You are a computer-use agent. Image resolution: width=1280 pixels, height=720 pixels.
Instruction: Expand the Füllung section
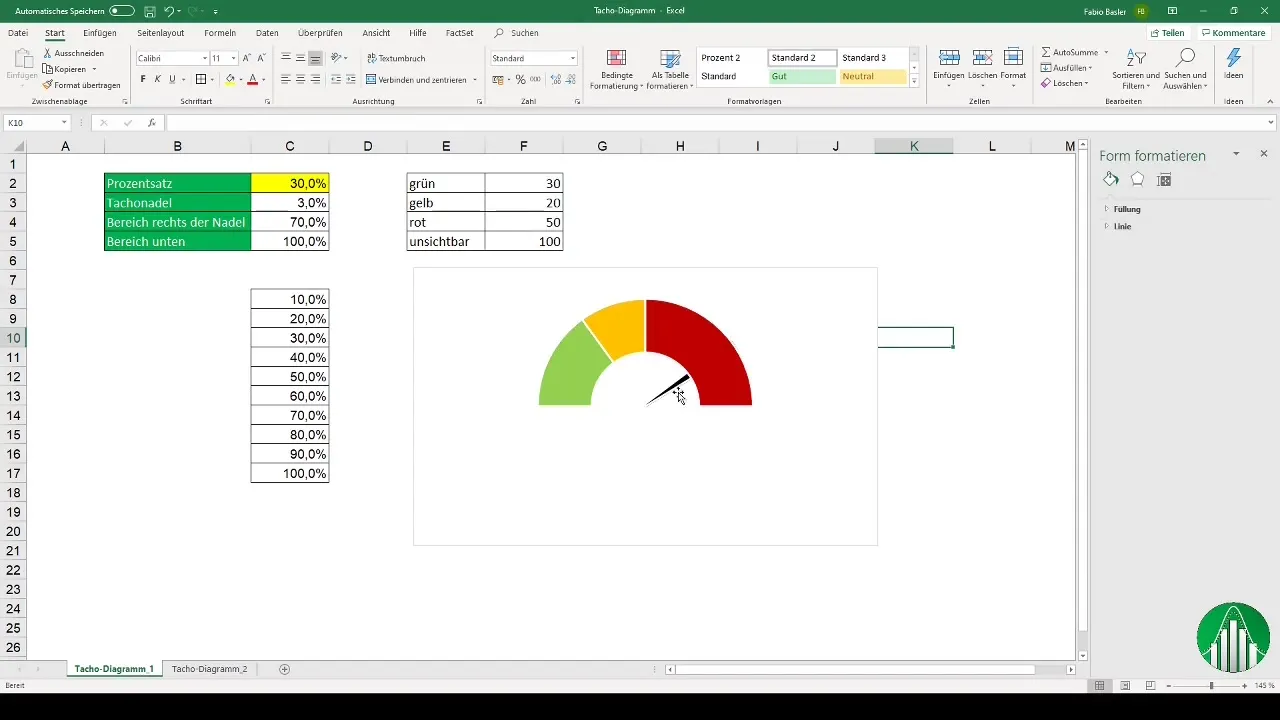(x=1127, y=209)
